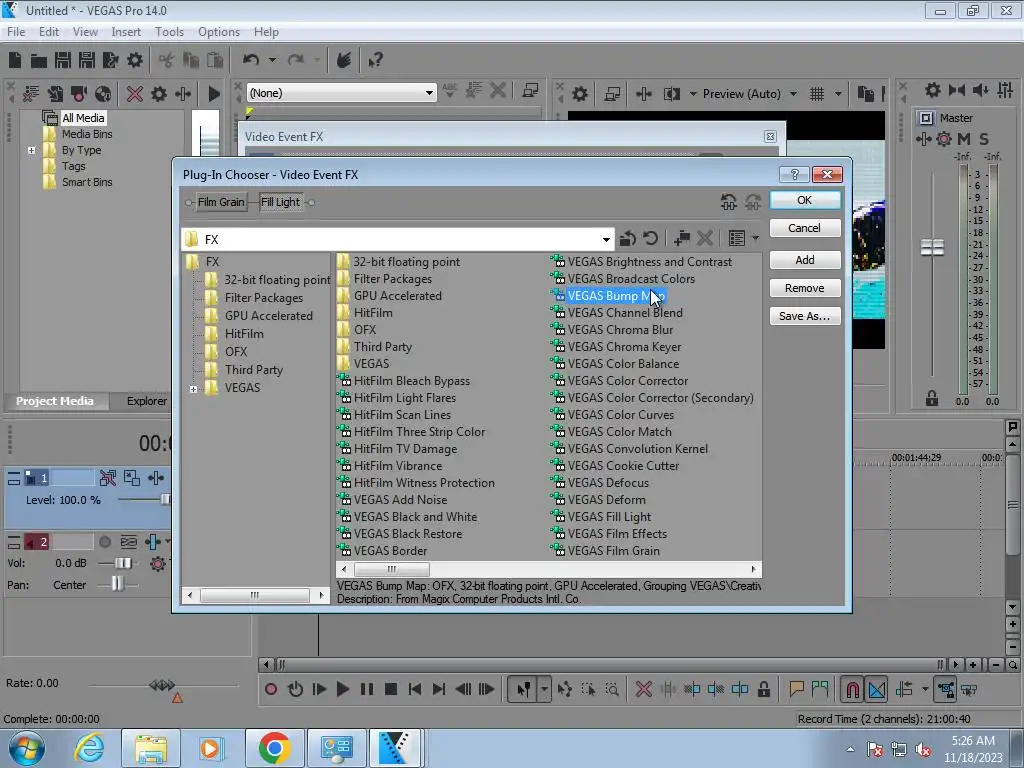This screenshot has height=768, width=1024.
Task: Click Up One Level icon in Plug-In Chooser
Action: 628,238
